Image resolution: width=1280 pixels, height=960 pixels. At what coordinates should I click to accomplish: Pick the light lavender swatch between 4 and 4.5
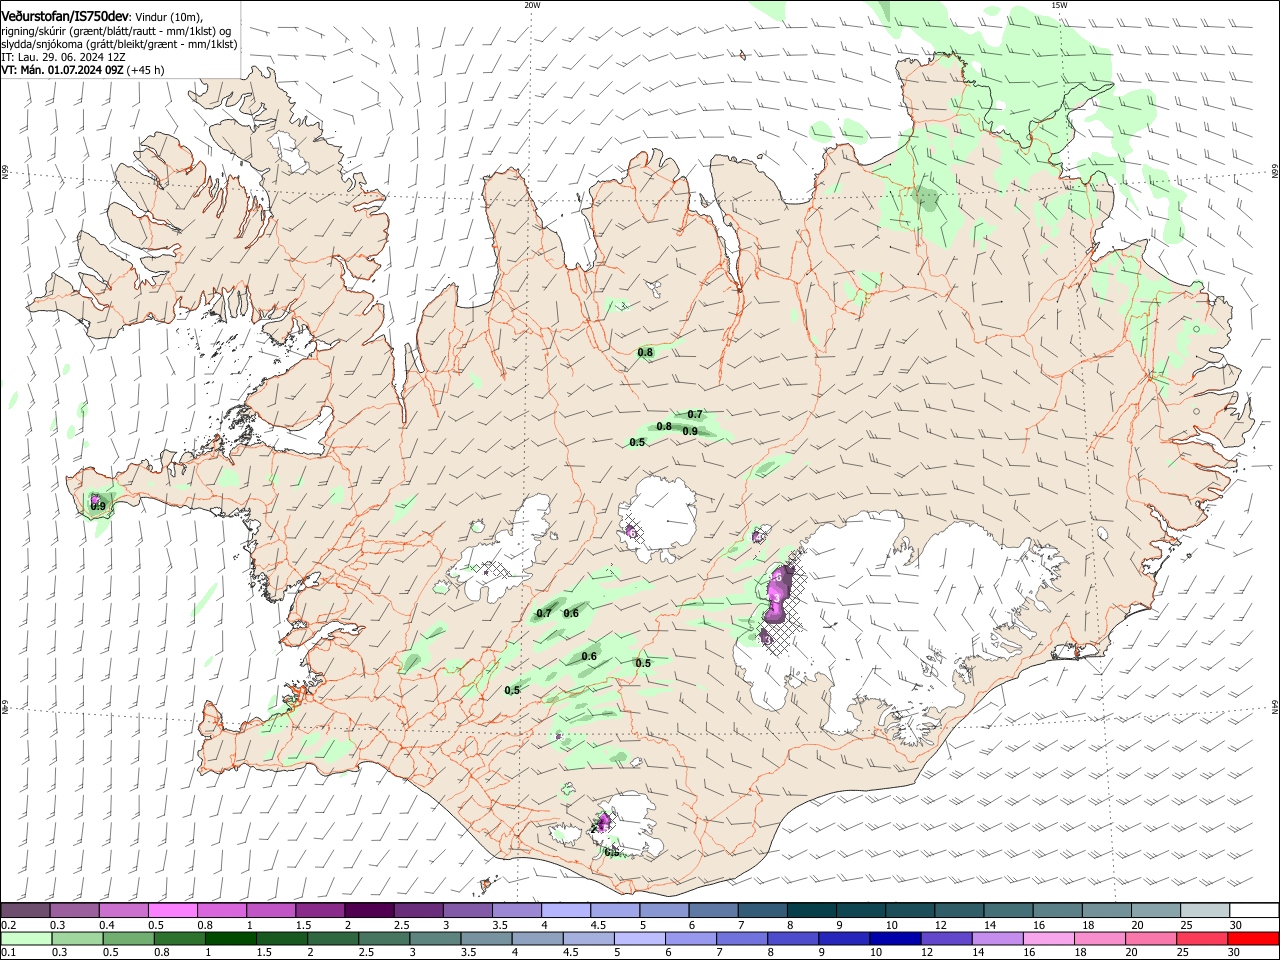tap(566, 911)
